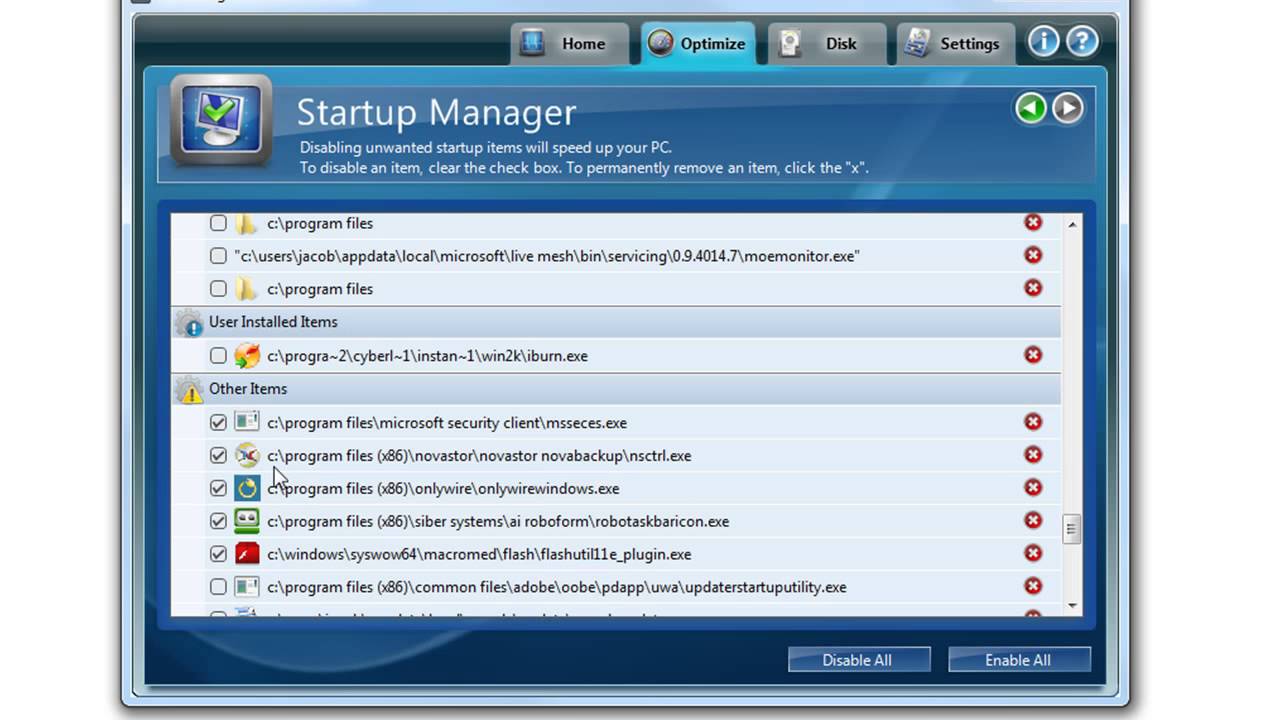Go to the Settings tab
1280x720 pixels.
pos(955,44)
